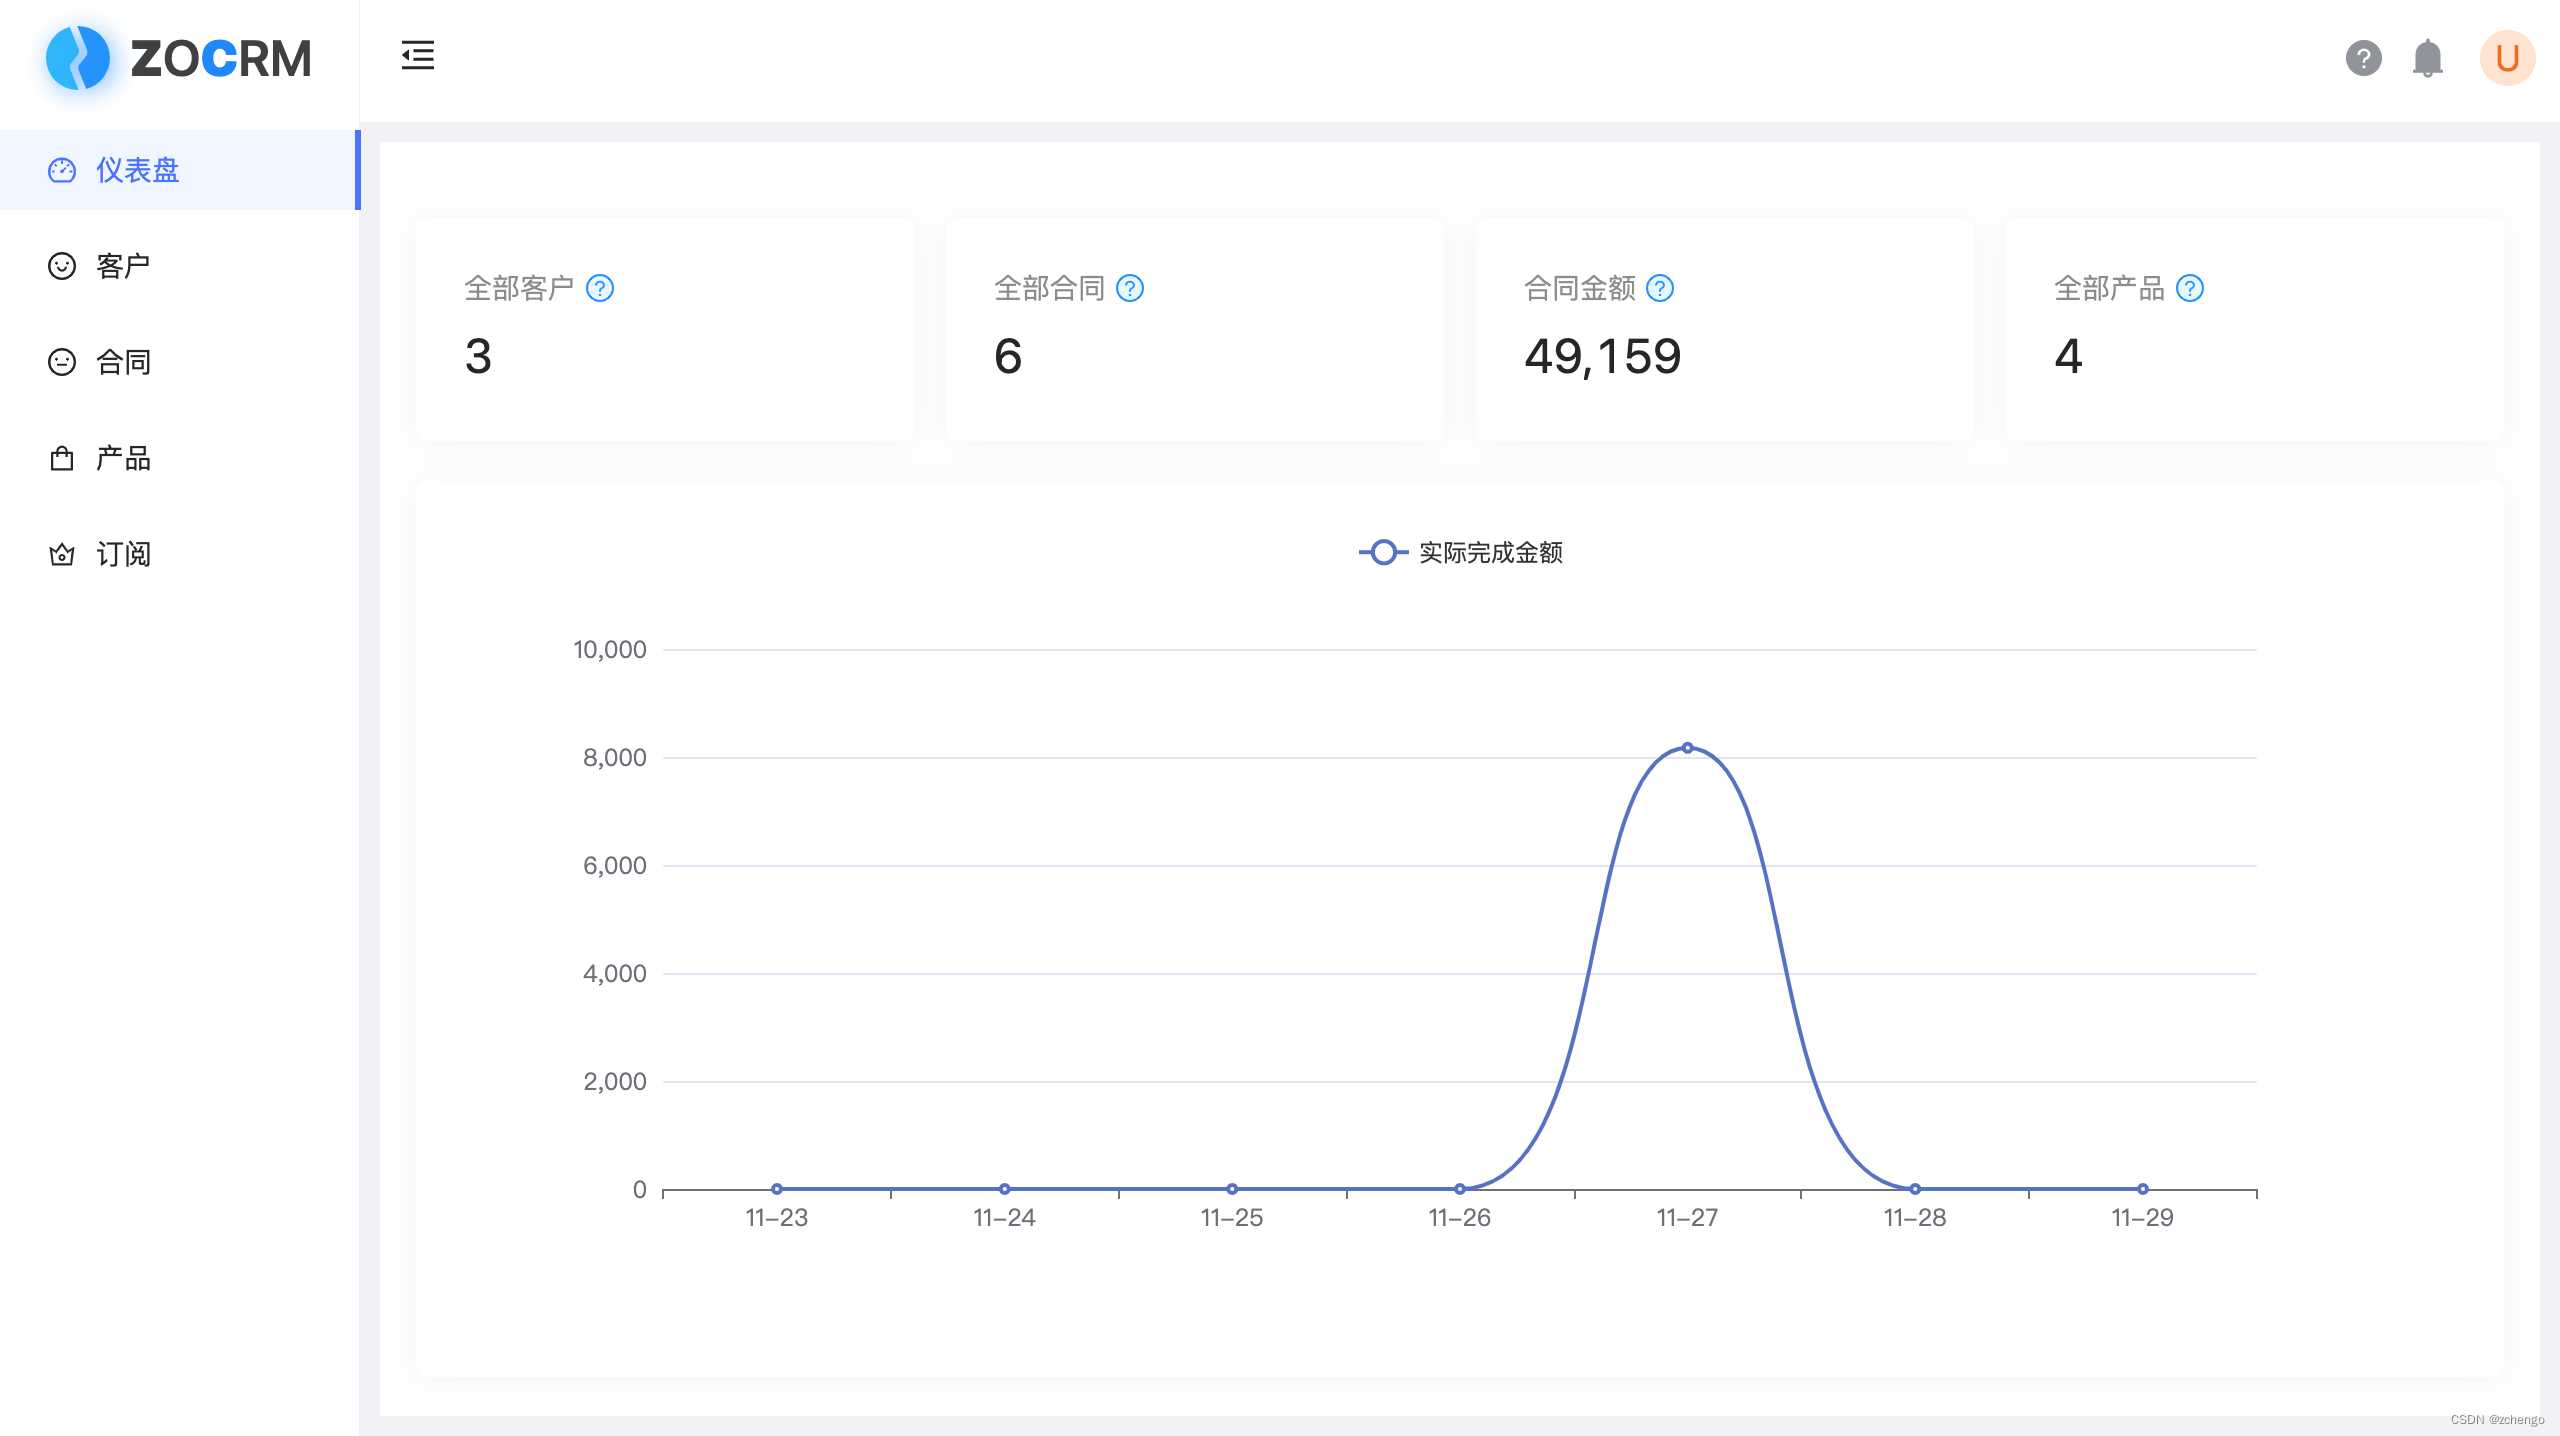Open the help question-mark icon in the header
Viewport: 2560px width, 1436px height.
coord(2362,59)
